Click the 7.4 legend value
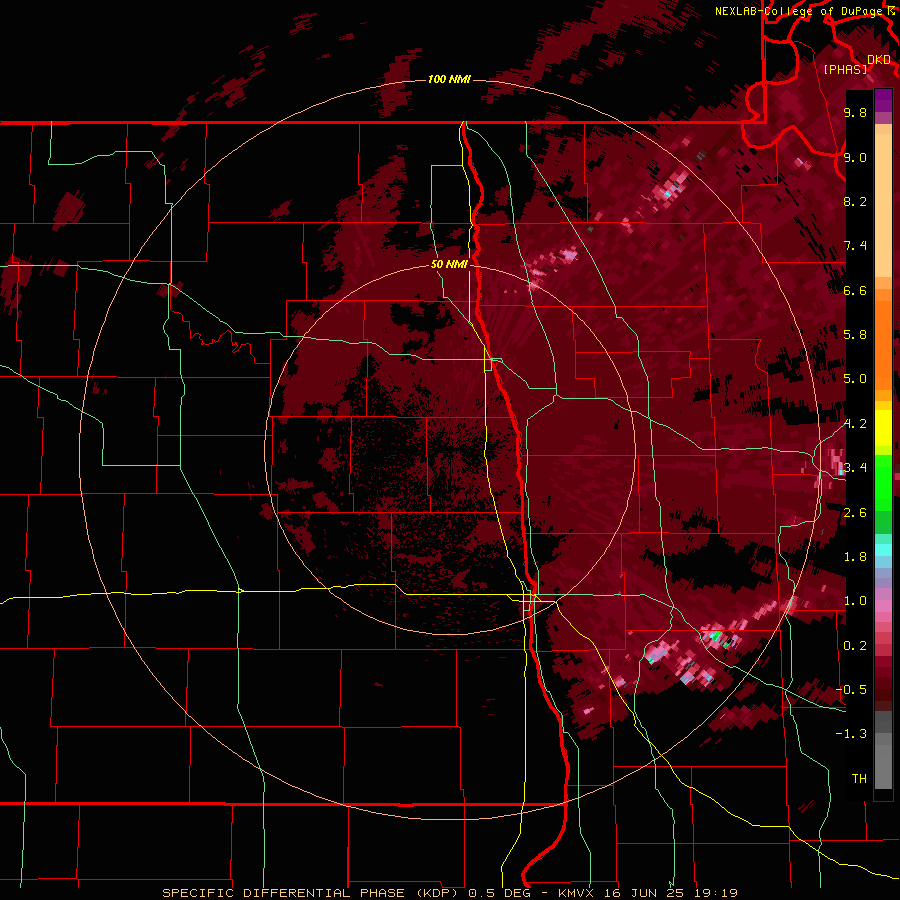900x900 pixels. (x=855, y=246)
